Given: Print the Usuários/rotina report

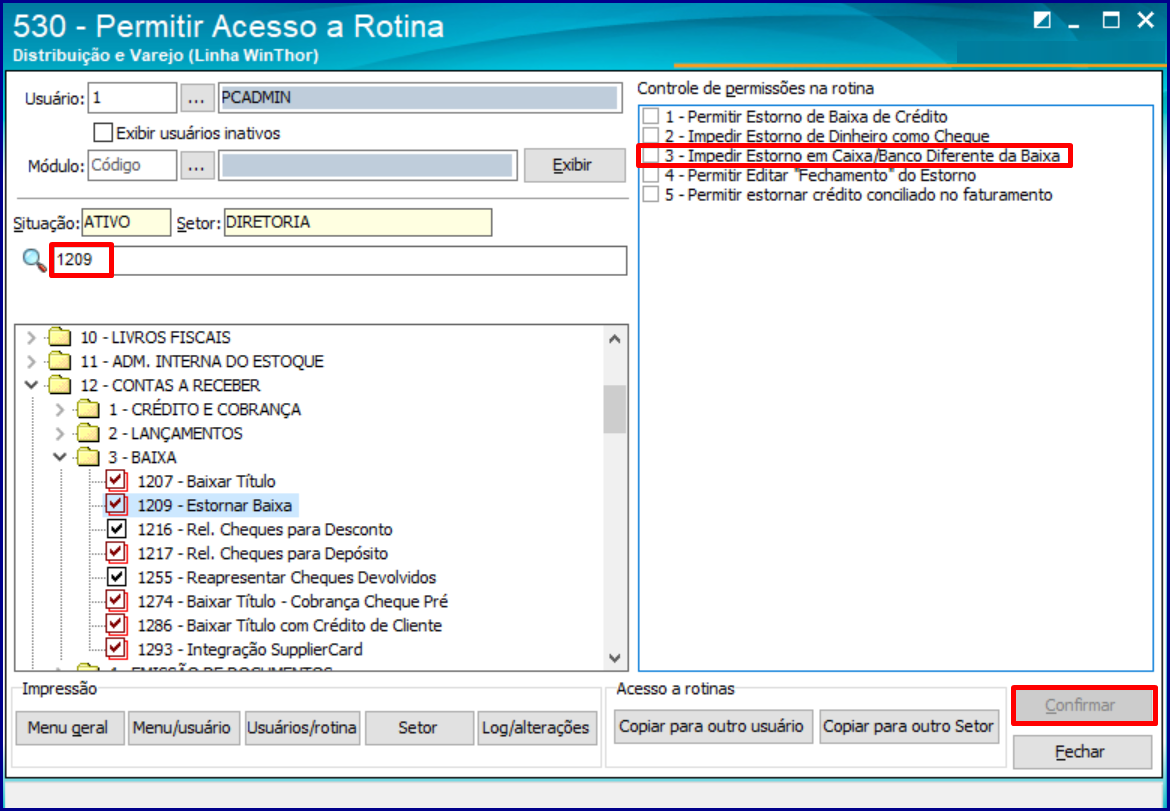Looking at the screenshot, I should (x=302, y=727).
